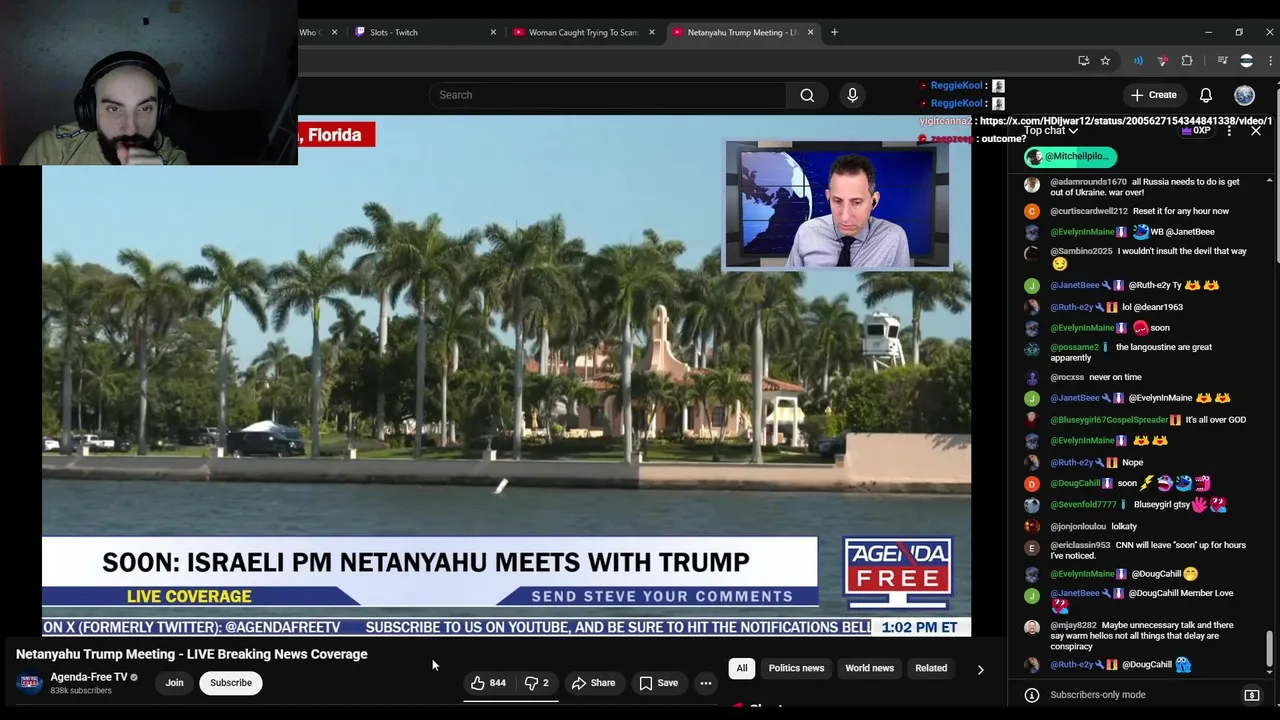Close the Netanyahu Trump Meeting tab
This screenshot has height=720, width=1280.
(x=810, y=32)
